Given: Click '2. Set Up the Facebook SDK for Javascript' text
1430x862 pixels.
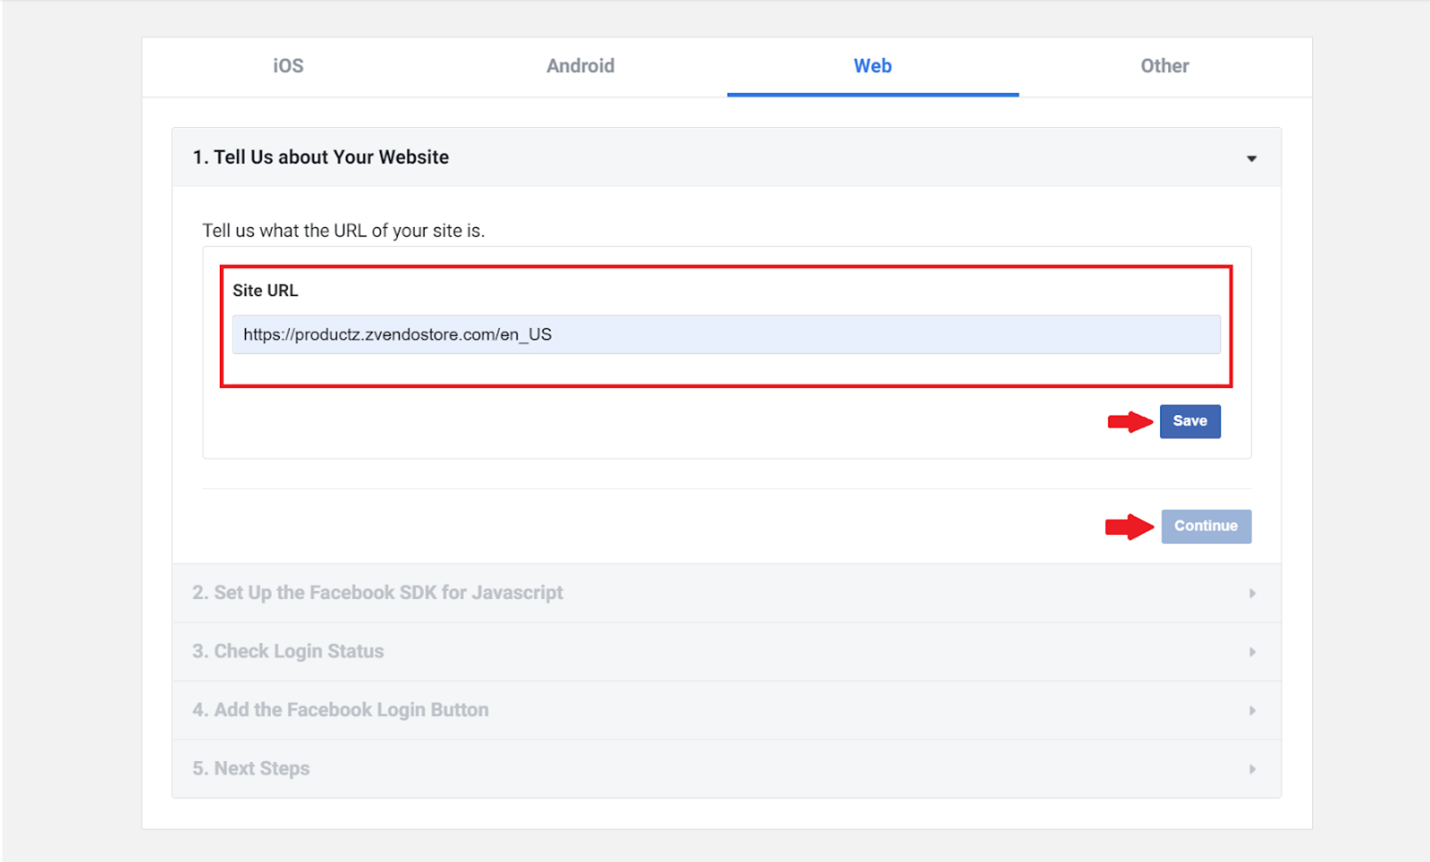Looking at the screenshot, I should click(378, 592).
